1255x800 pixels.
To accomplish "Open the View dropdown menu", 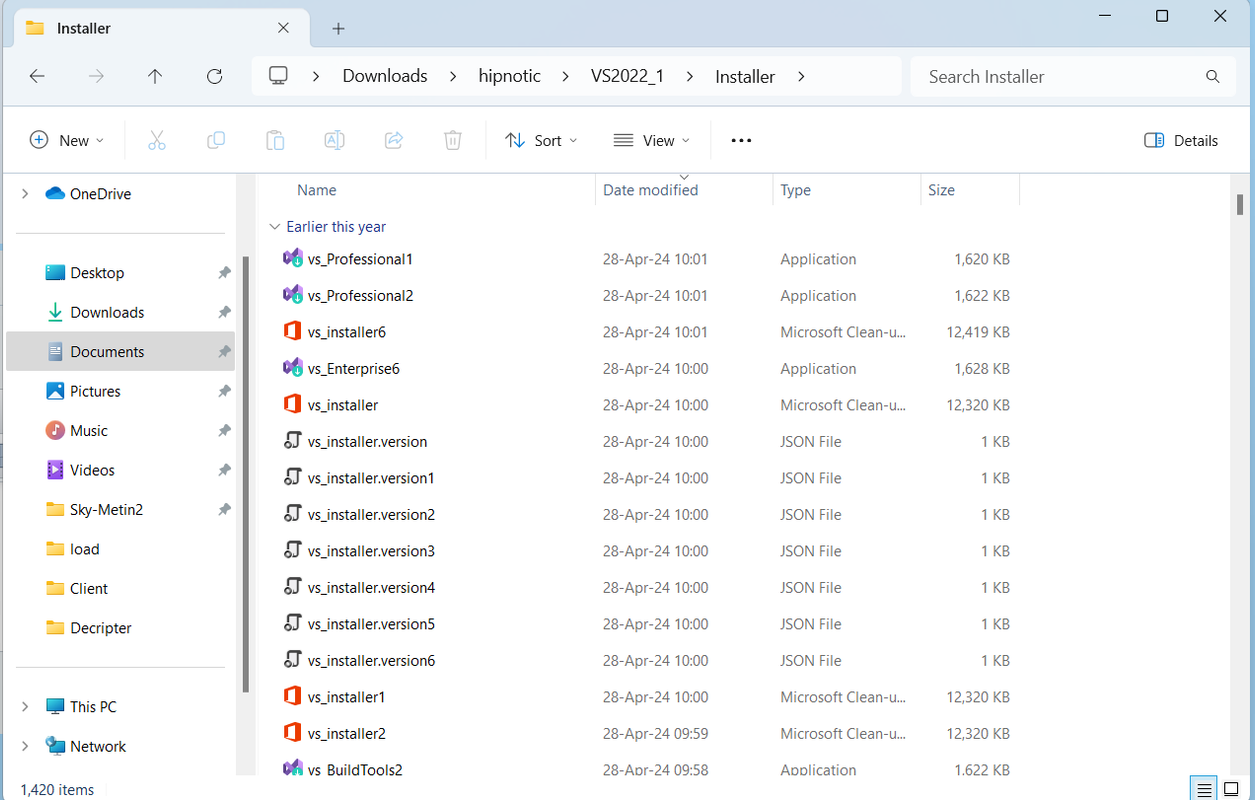I will click(652, 141).
